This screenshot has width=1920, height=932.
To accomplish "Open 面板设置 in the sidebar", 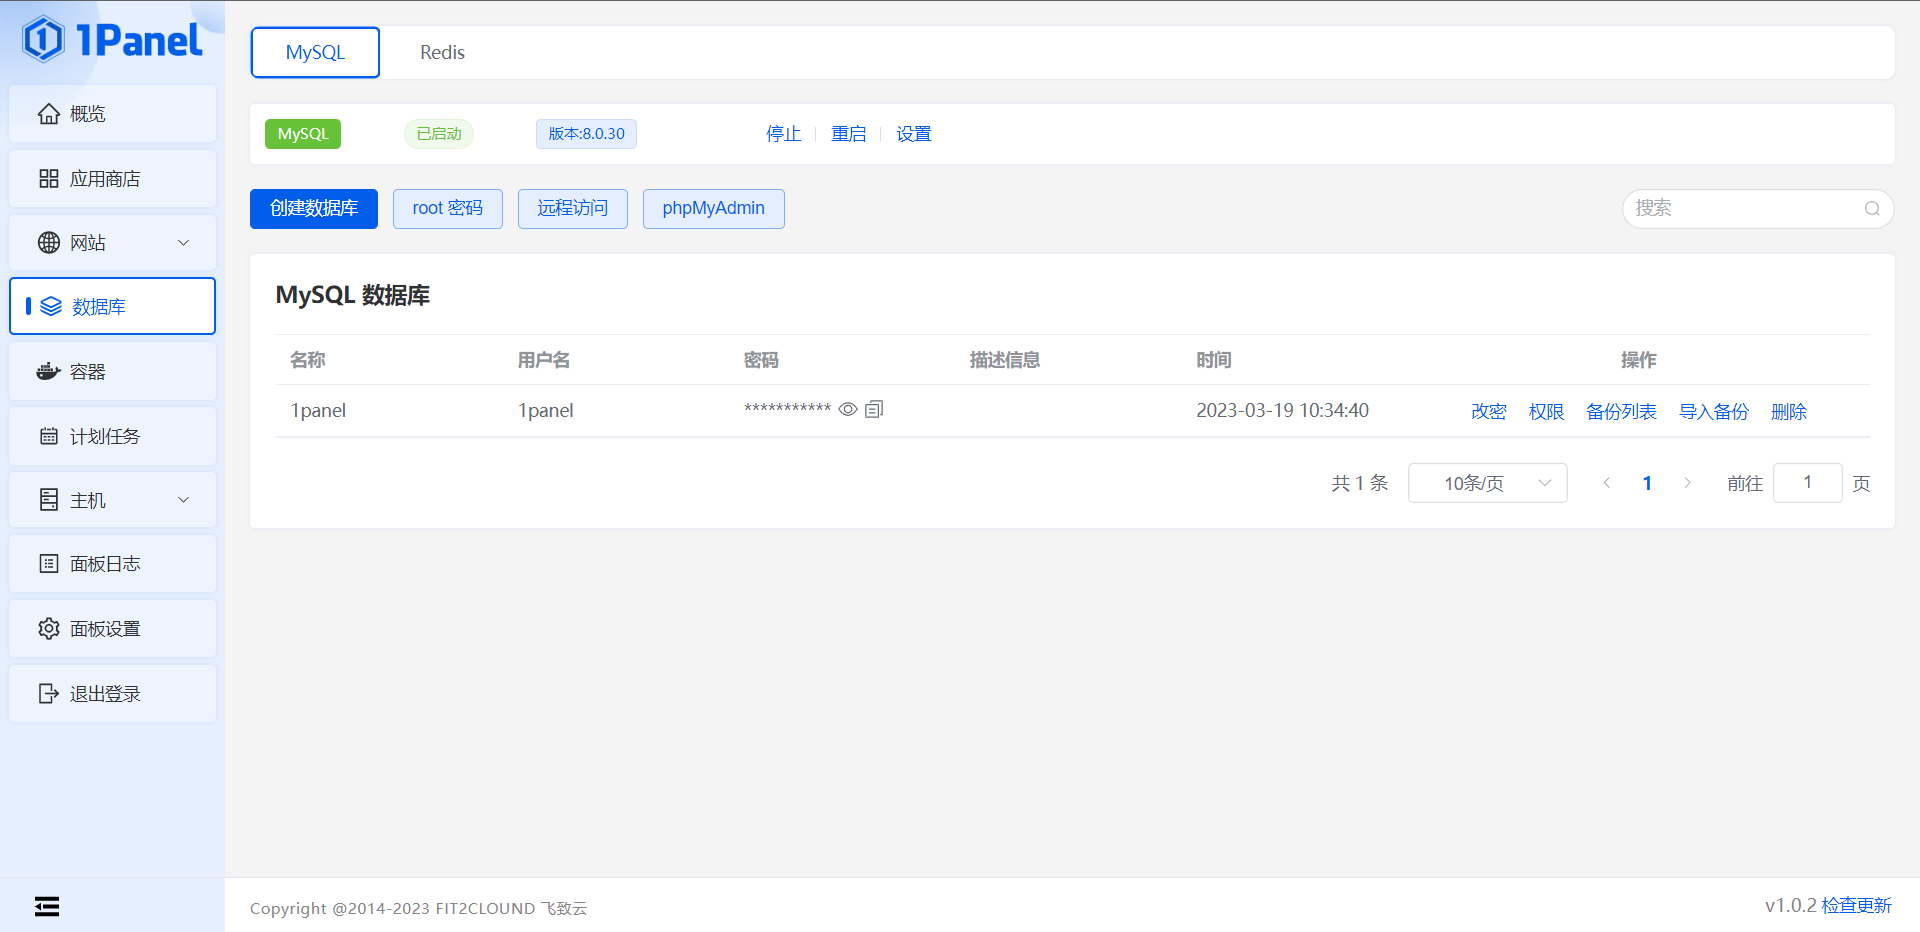I will pyautogui.click(x=112, y=629).
